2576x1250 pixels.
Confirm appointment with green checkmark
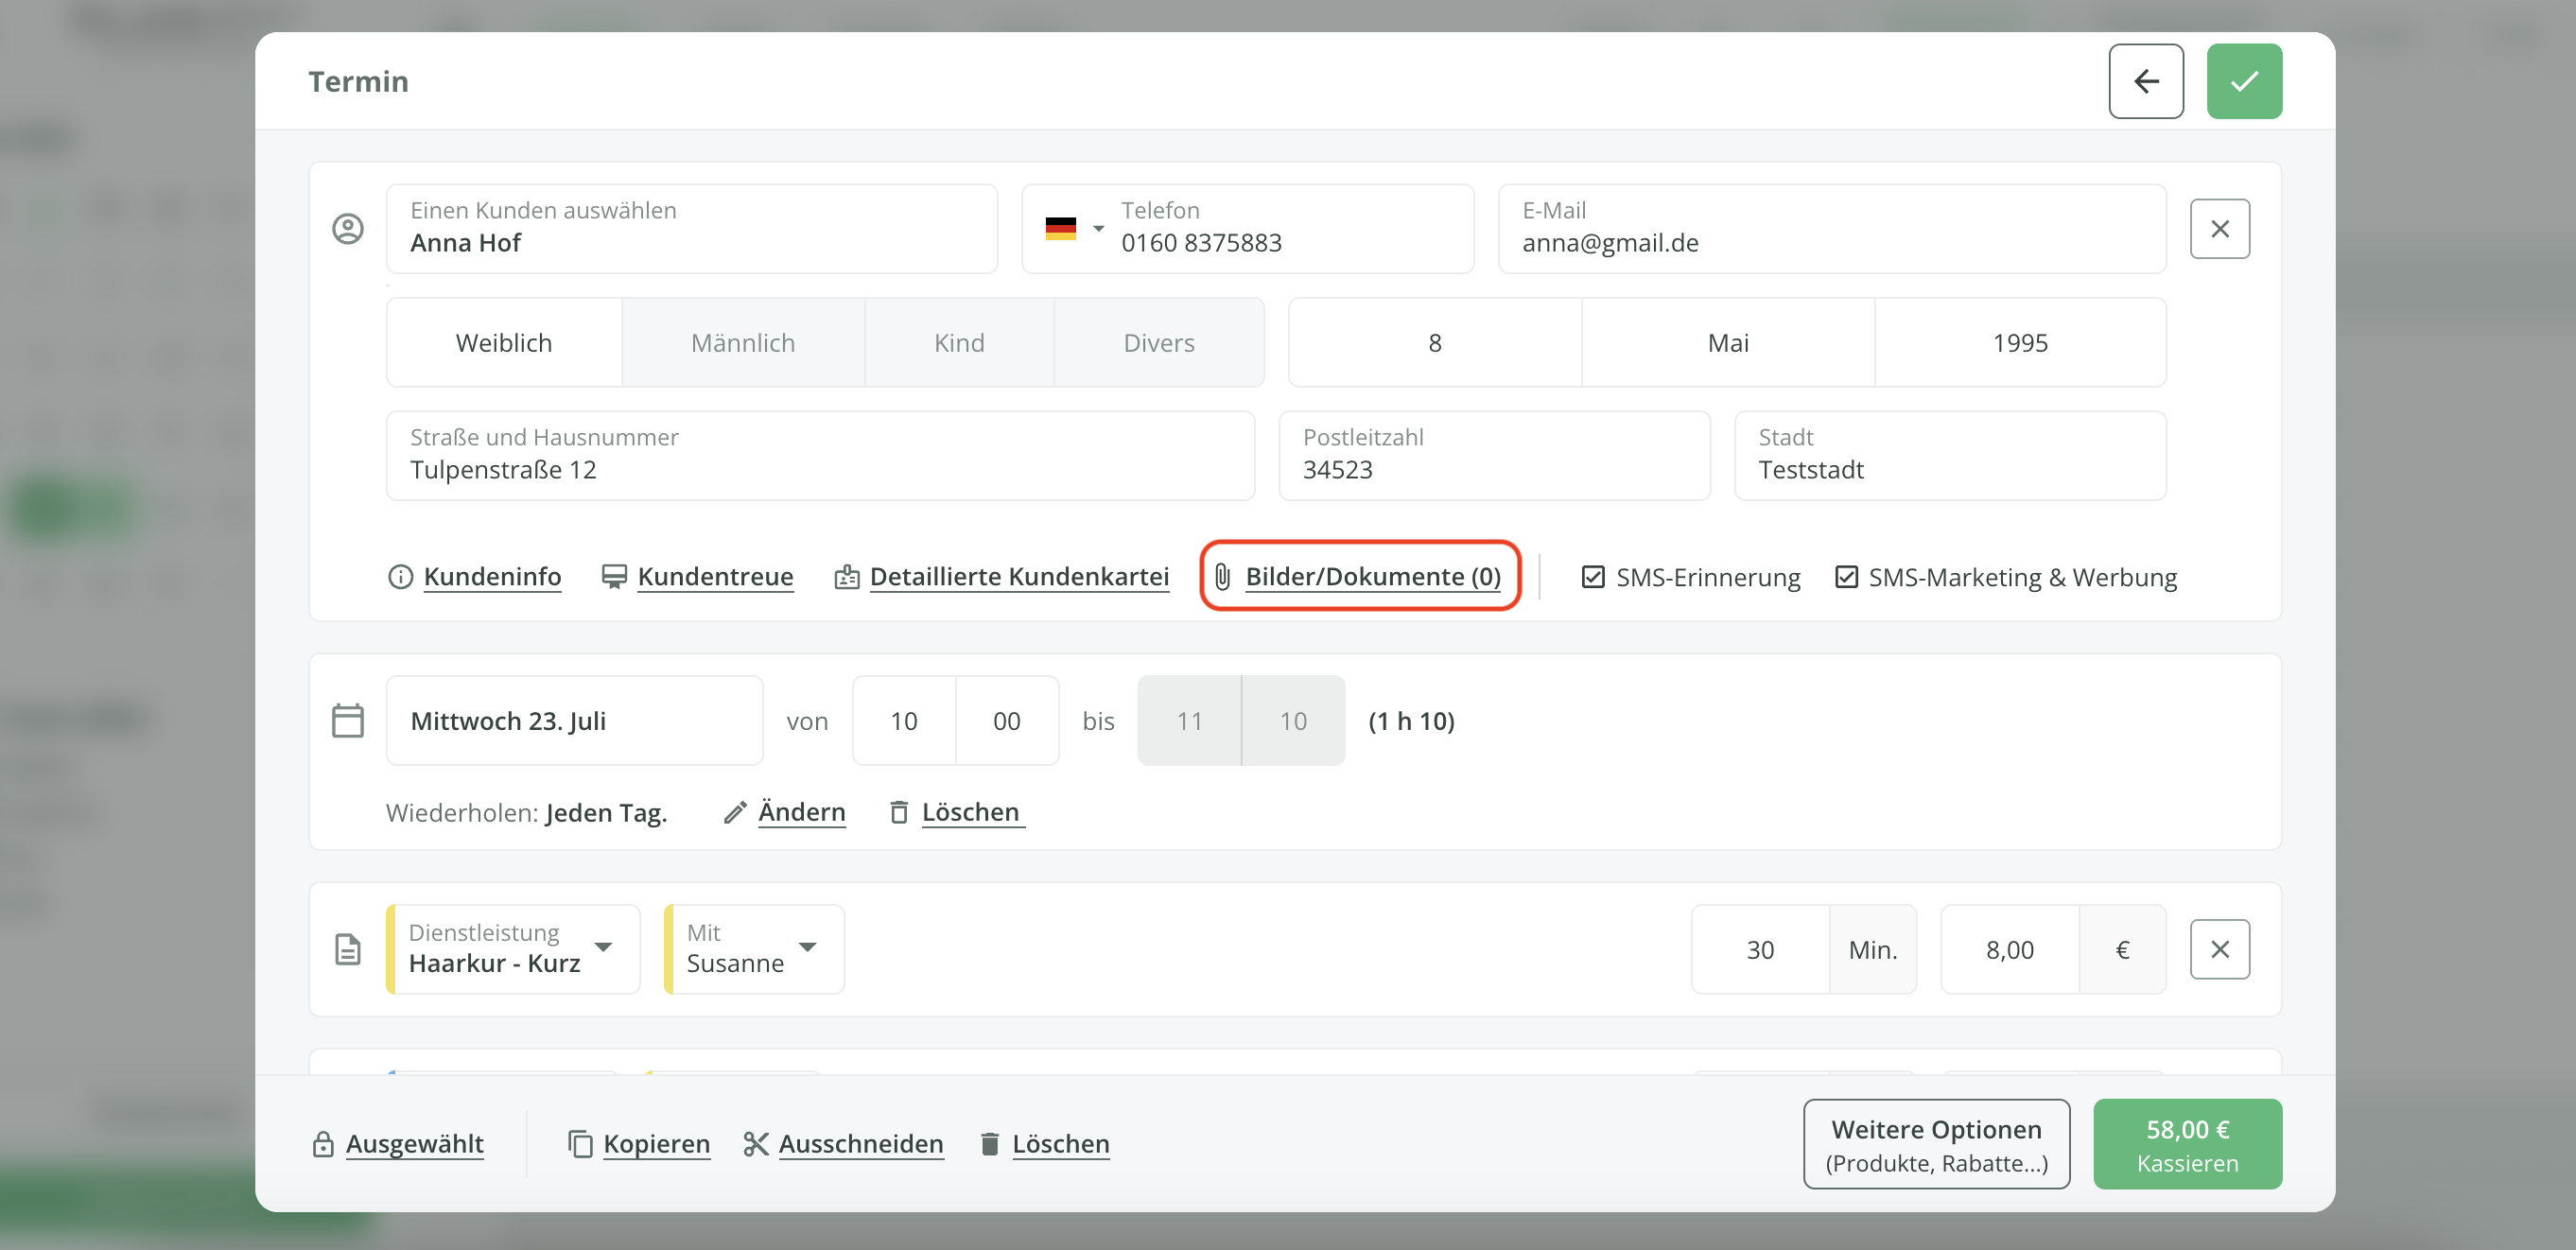point(2243,81)
